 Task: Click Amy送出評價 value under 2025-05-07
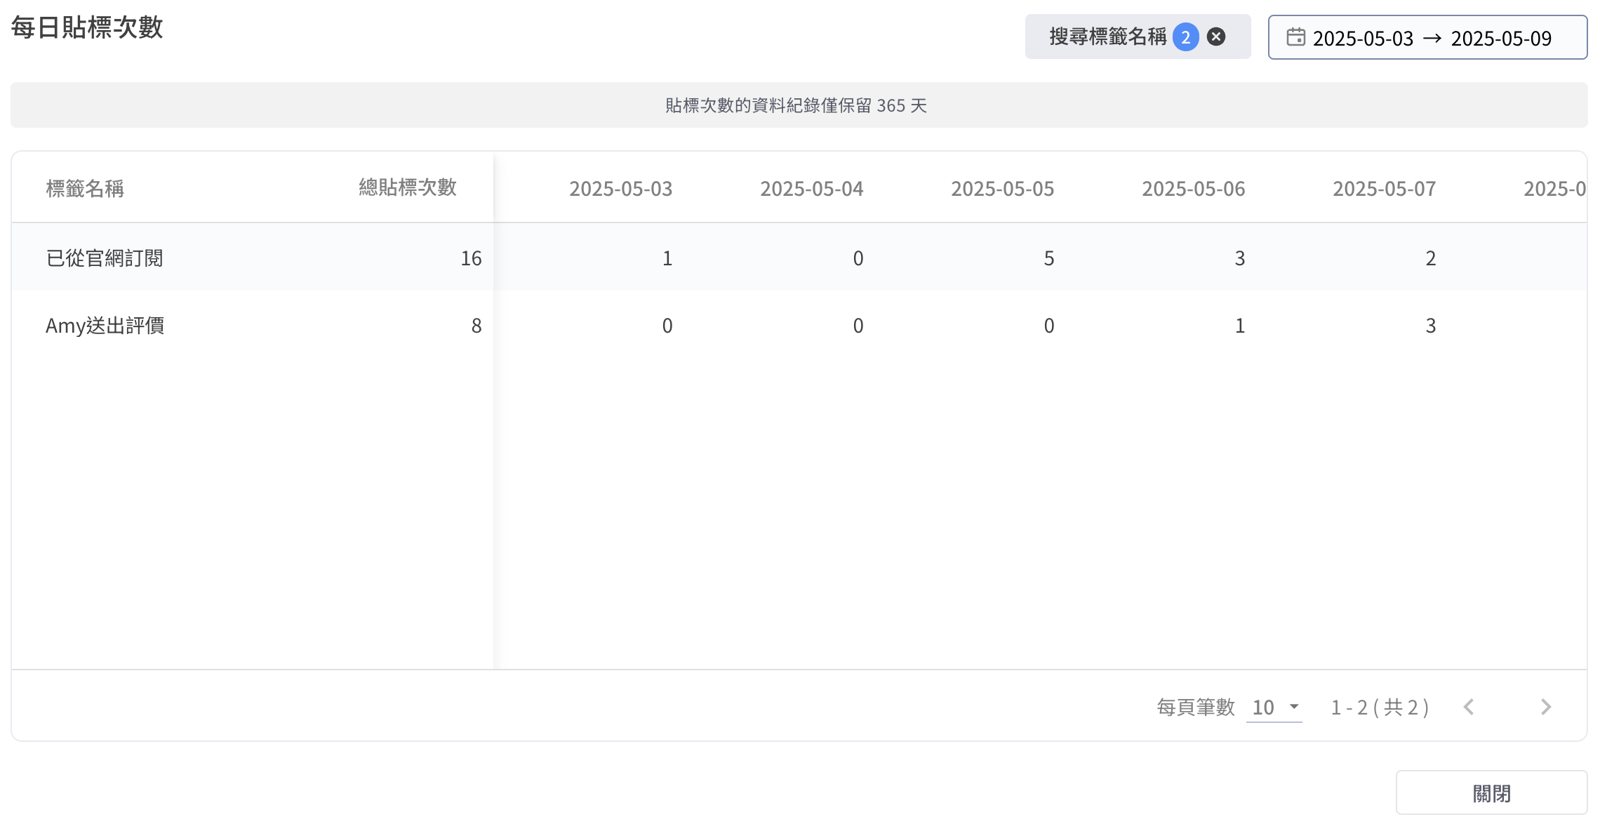[1431, 325]
